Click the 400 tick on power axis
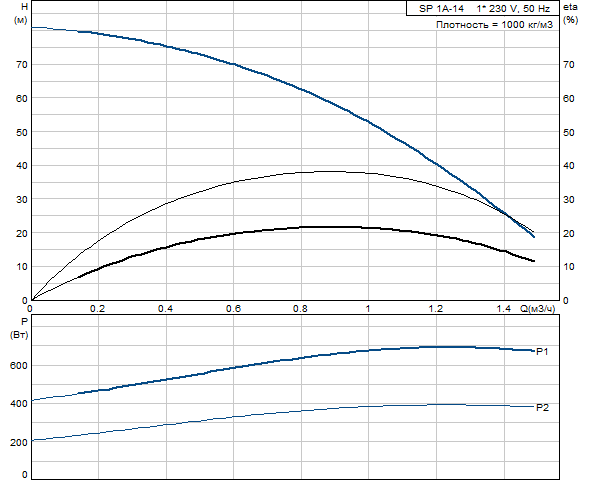This screenshot has width=592, height=480. pyautogui.click(x=19, y=404)
